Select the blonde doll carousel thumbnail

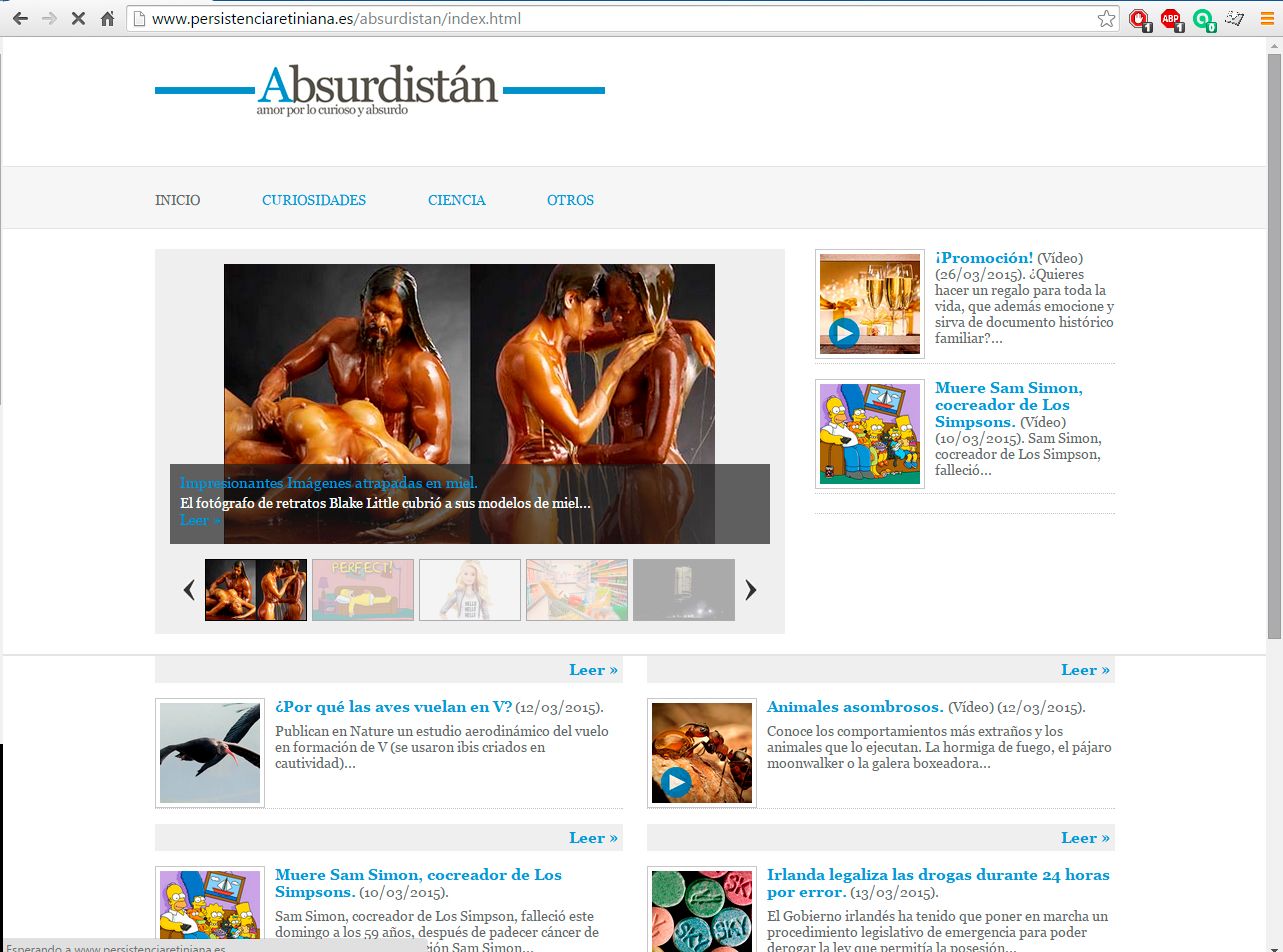(x=470, y=590)
